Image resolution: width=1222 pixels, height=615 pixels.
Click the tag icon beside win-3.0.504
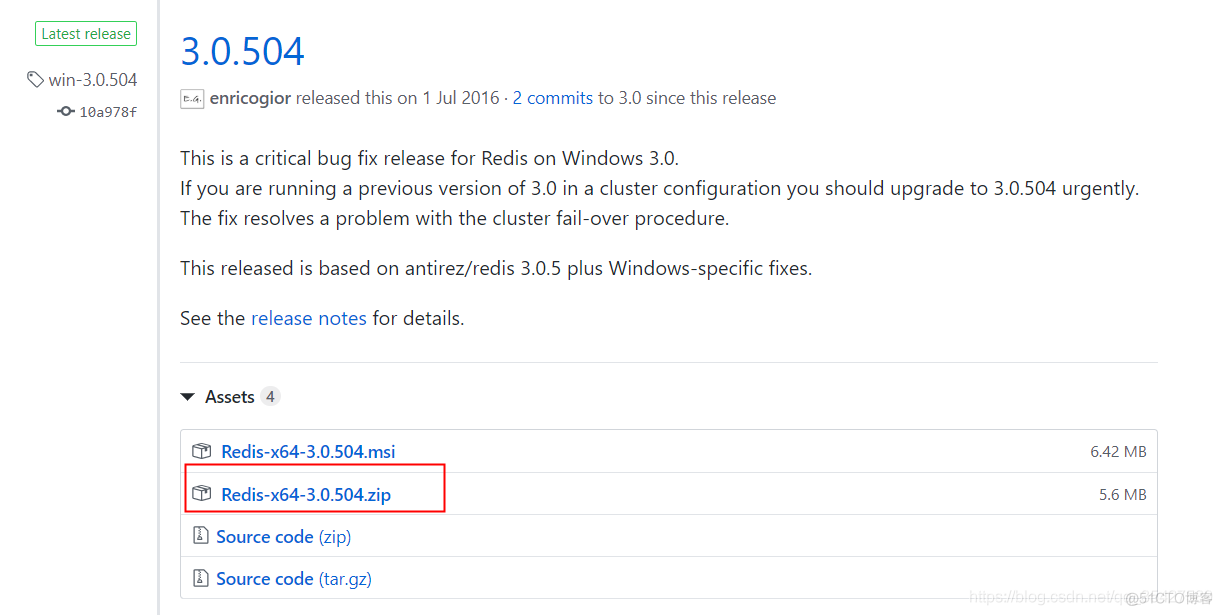click(36, 79)
